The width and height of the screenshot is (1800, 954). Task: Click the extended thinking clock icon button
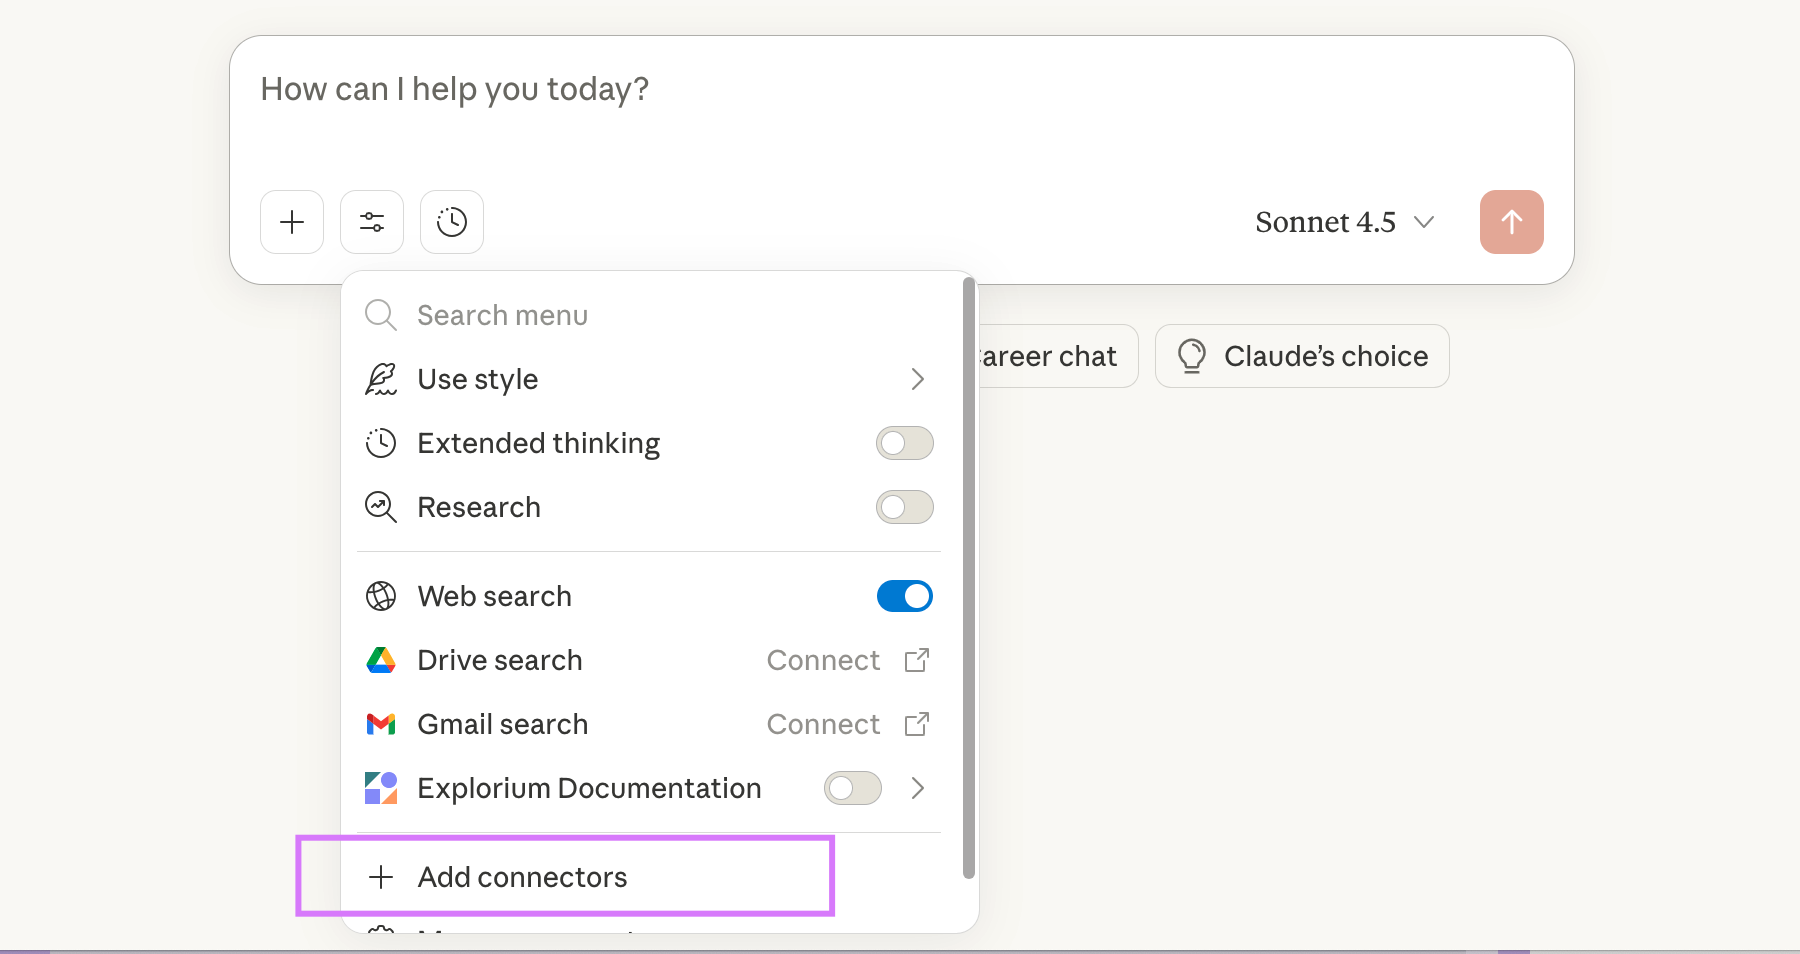click(452, 222)
